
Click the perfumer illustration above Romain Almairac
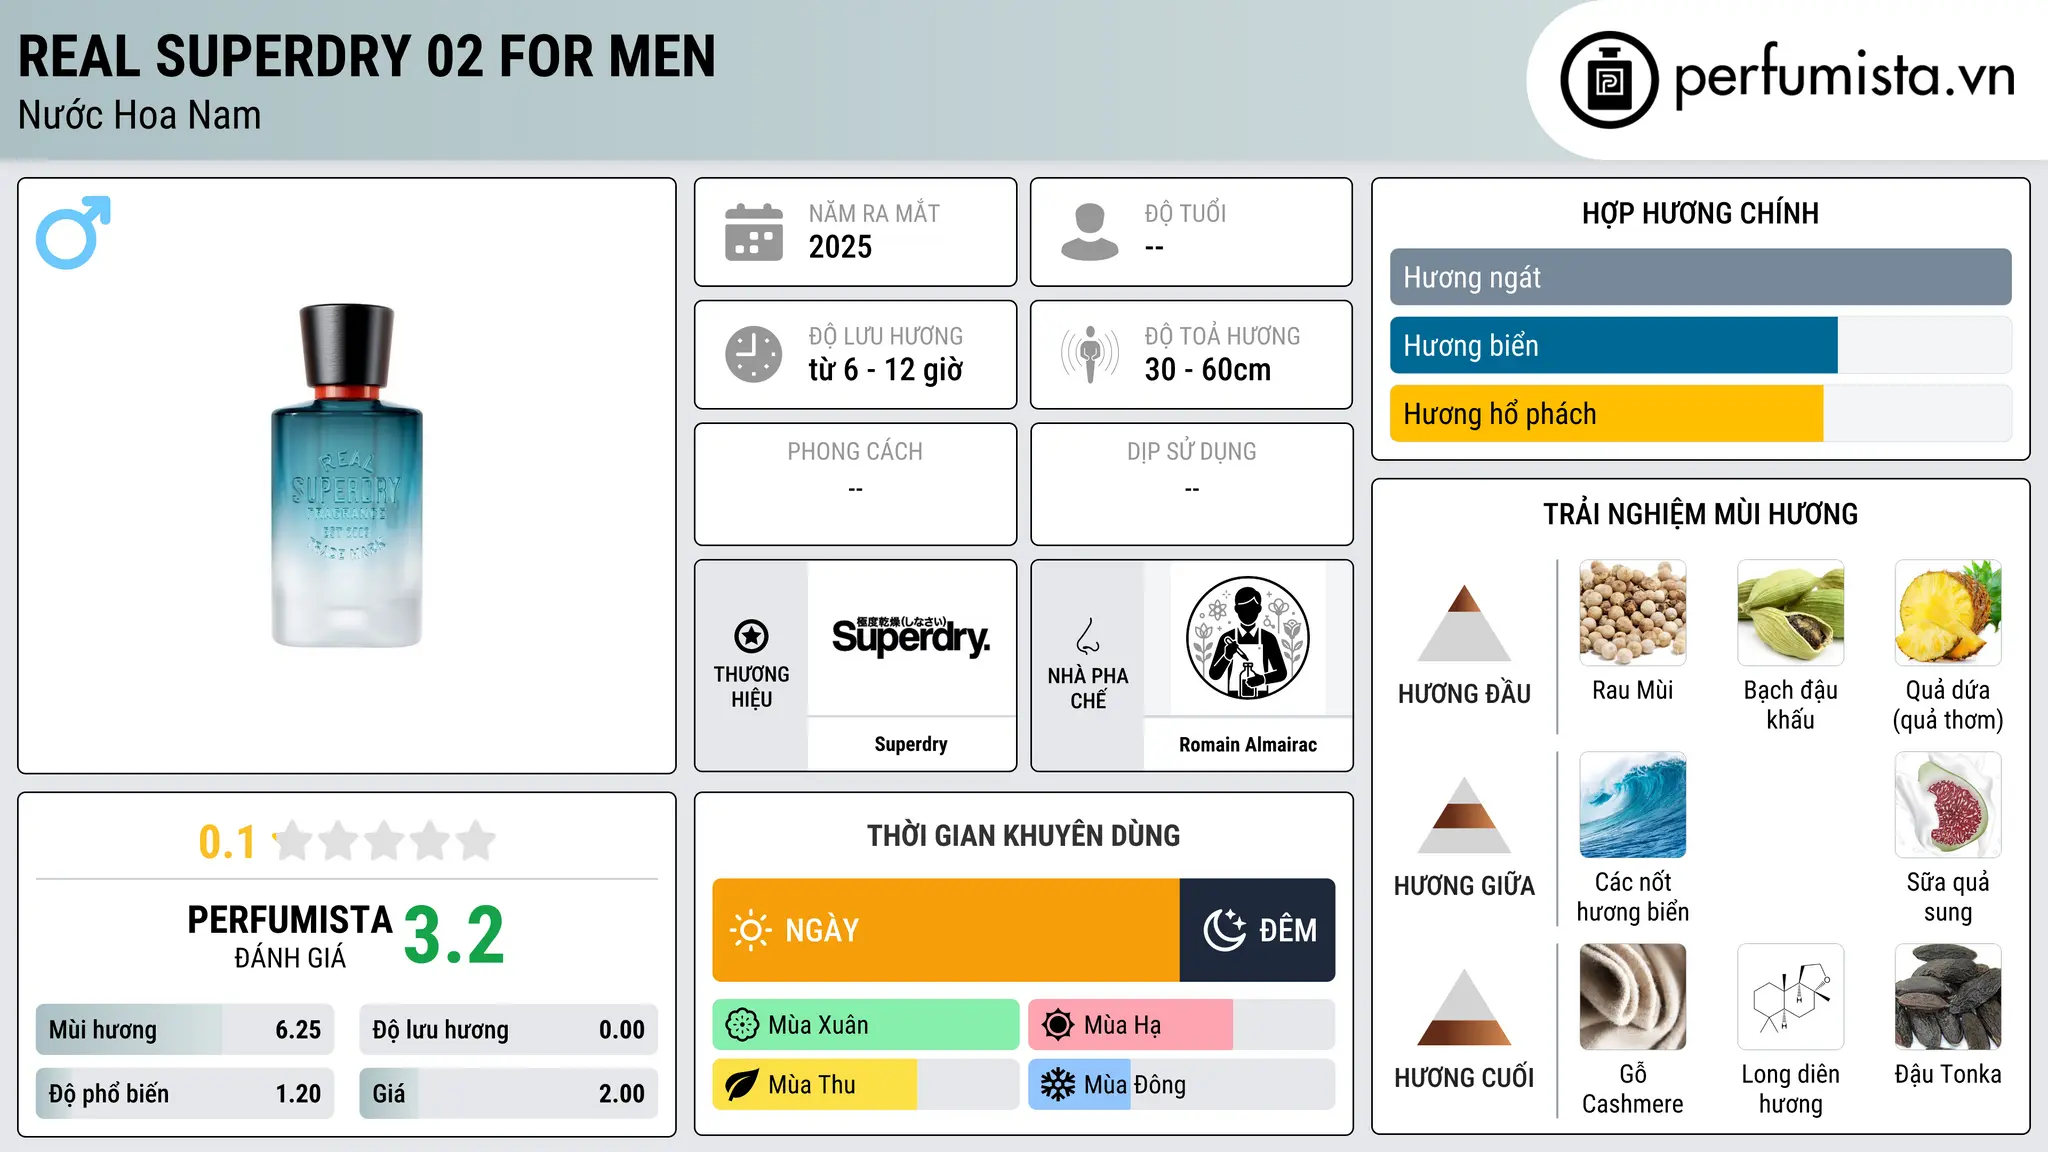1247,638
